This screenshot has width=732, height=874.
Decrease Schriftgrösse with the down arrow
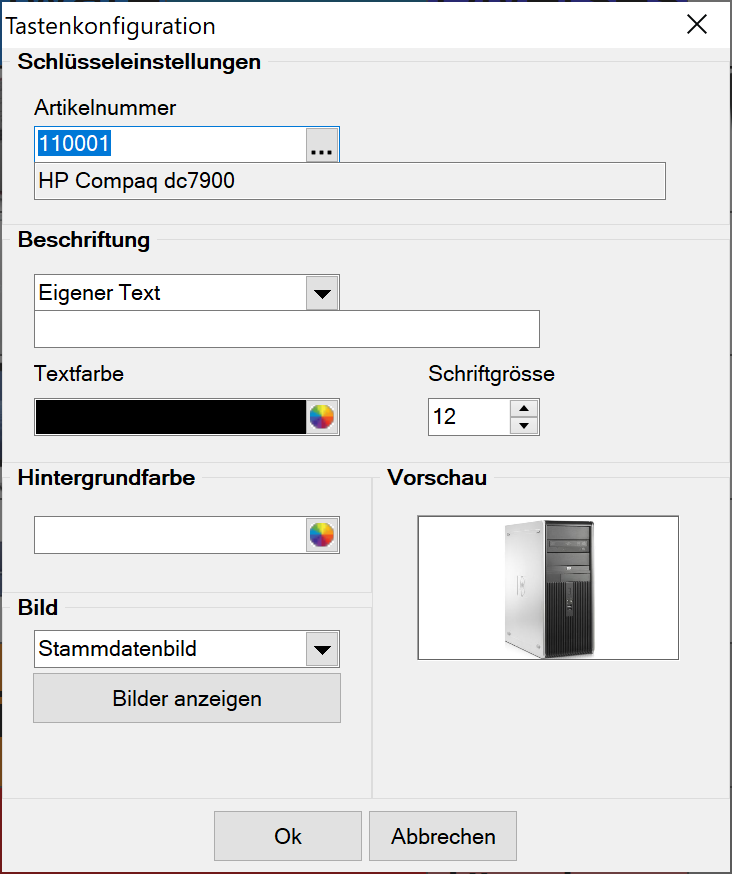pyautogui.click(x=524, y=426)
